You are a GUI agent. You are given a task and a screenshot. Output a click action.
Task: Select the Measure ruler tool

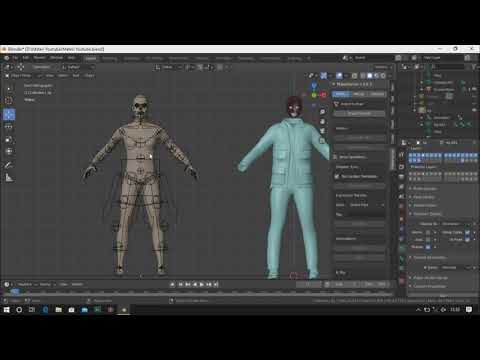9,177
